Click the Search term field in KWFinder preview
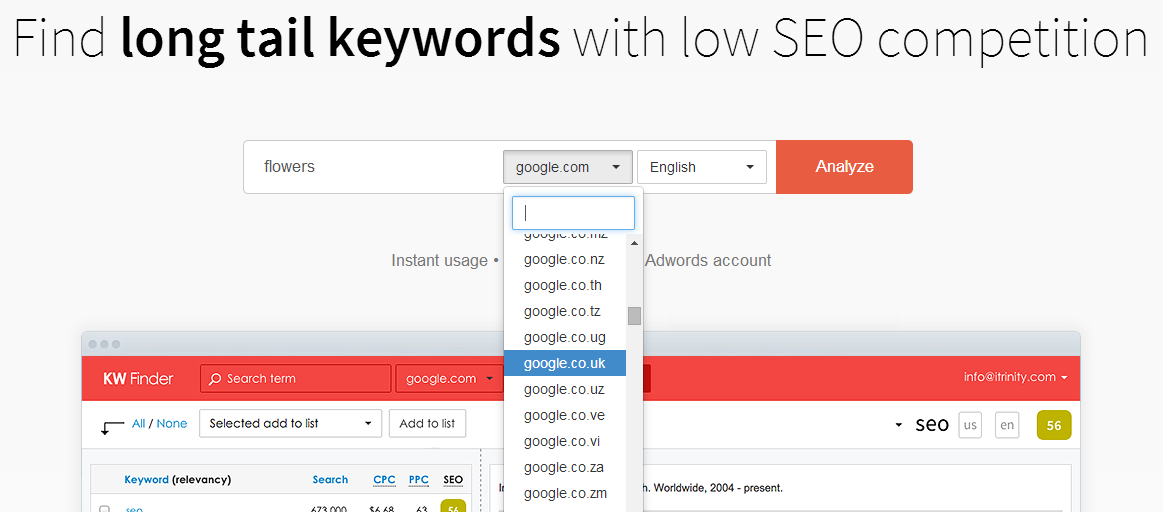This screenshot has height=512, width=1163. tap(295, 378)
